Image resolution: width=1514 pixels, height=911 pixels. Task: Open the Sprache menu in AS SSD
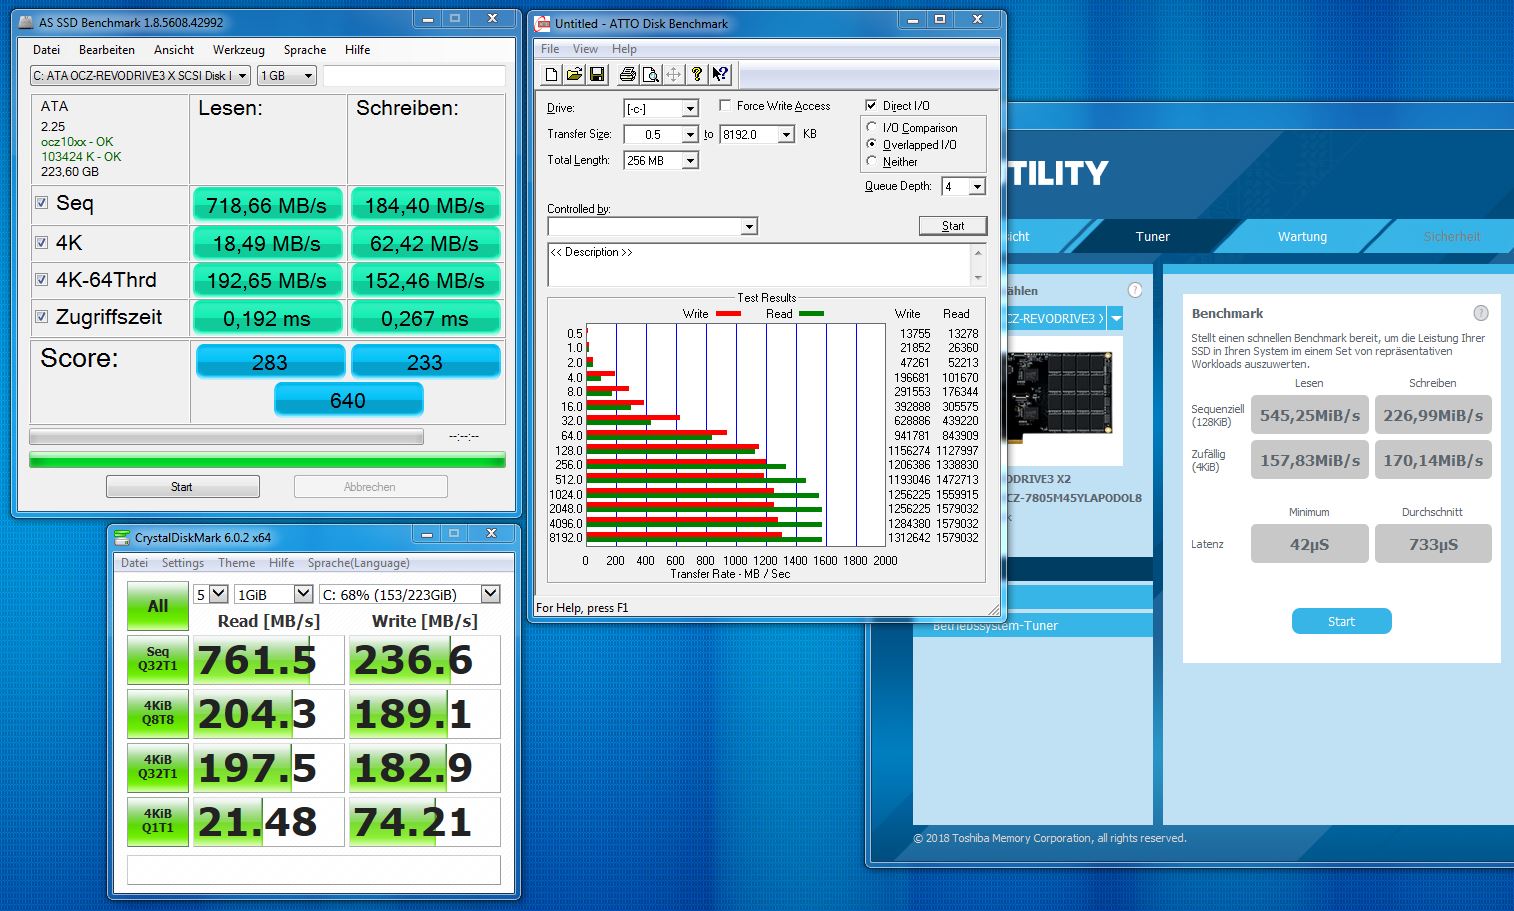click(305, 49)
